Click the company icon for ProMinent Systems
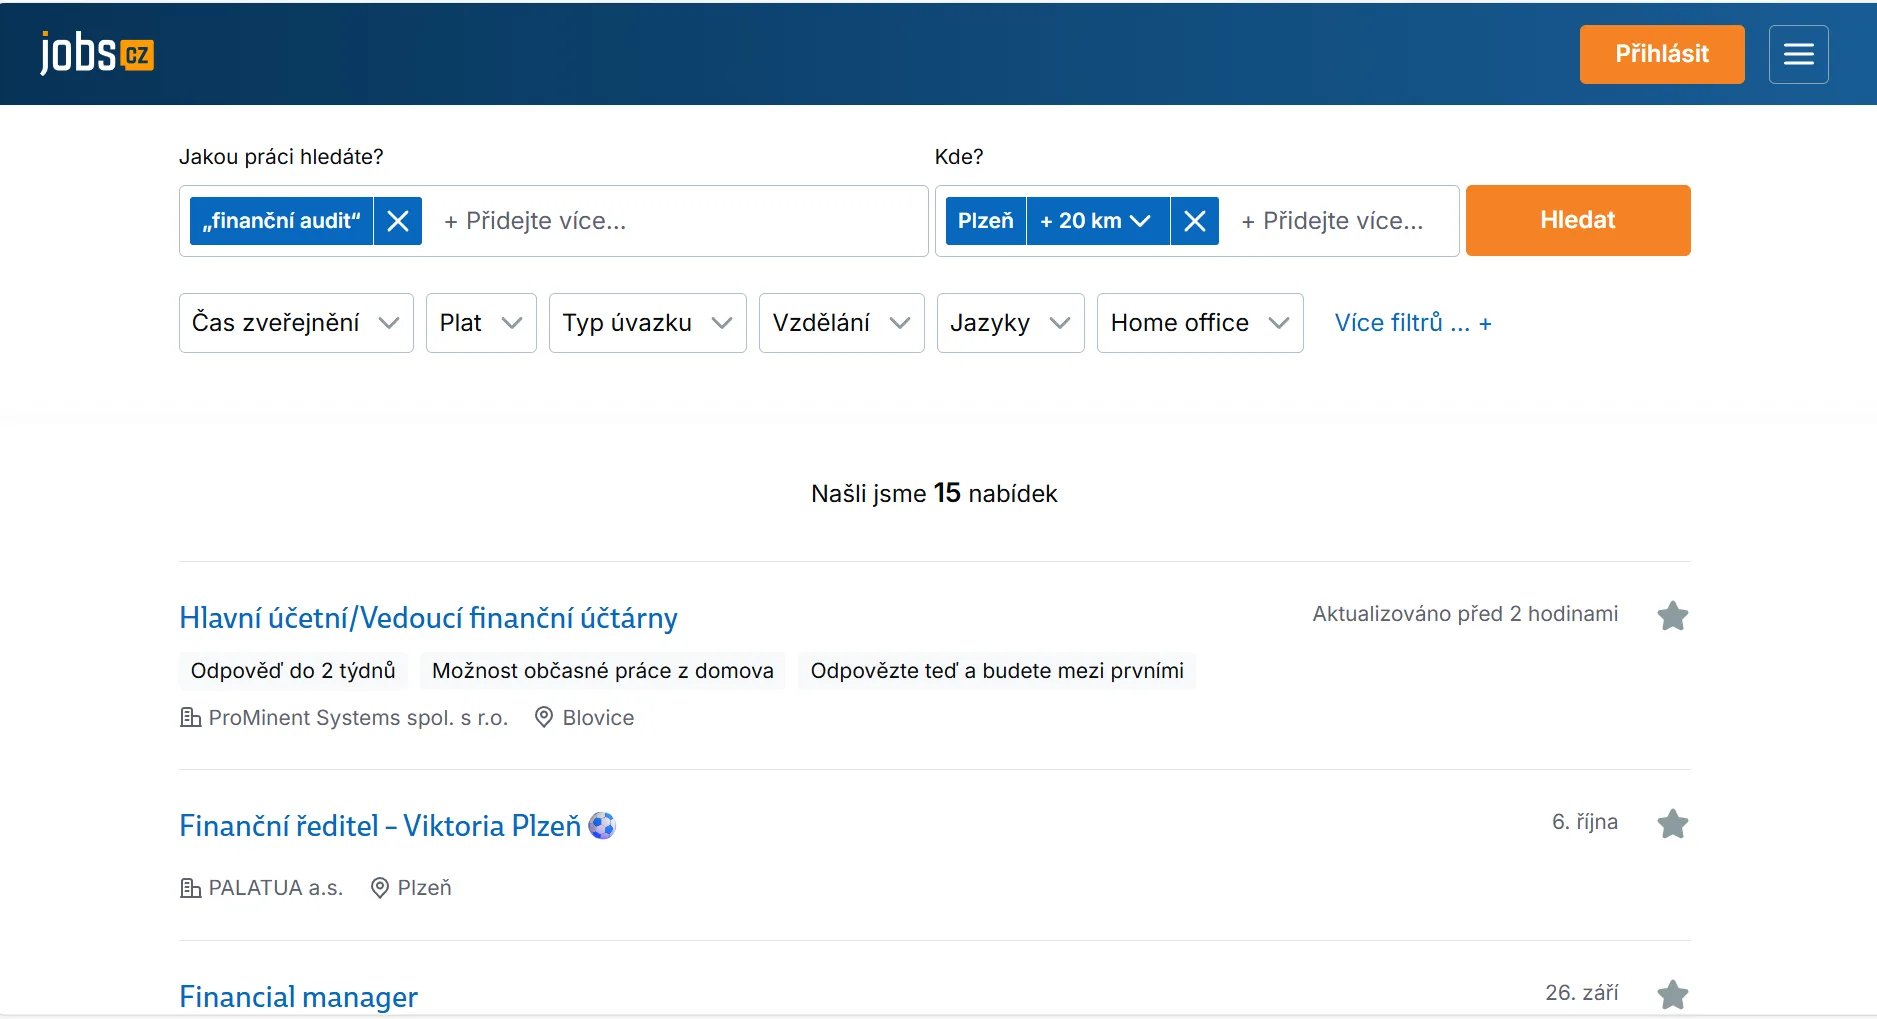 click(x=190, y=717)
